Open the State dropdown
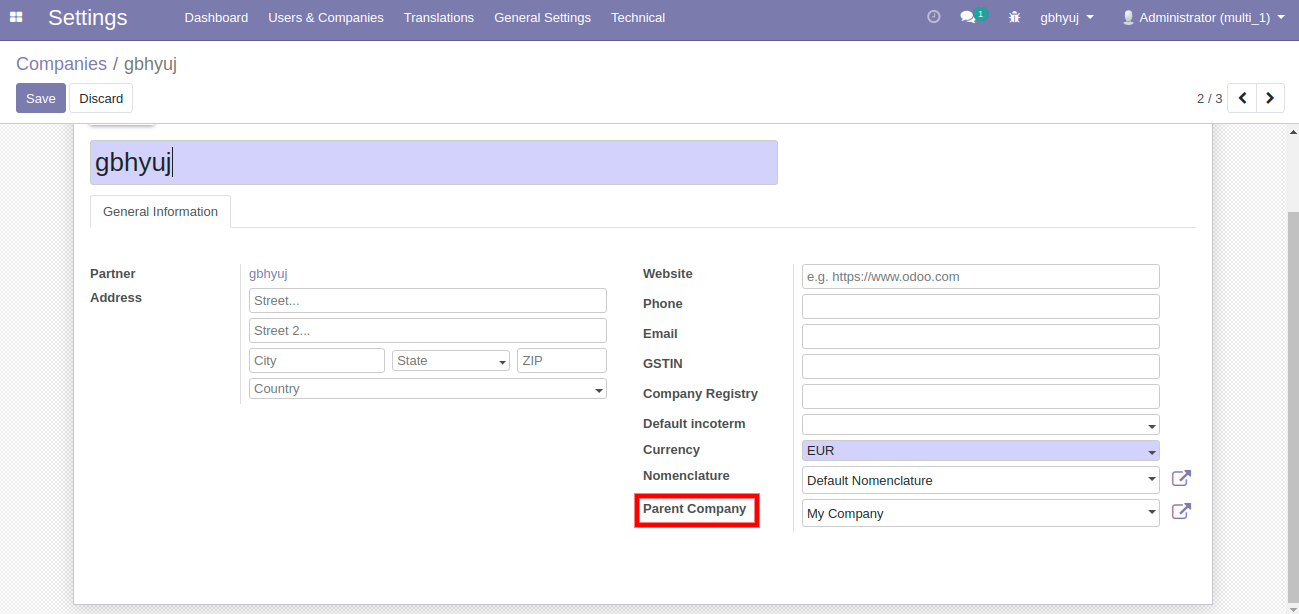The height and width of the screenshot is (614, 1299). 451,361
